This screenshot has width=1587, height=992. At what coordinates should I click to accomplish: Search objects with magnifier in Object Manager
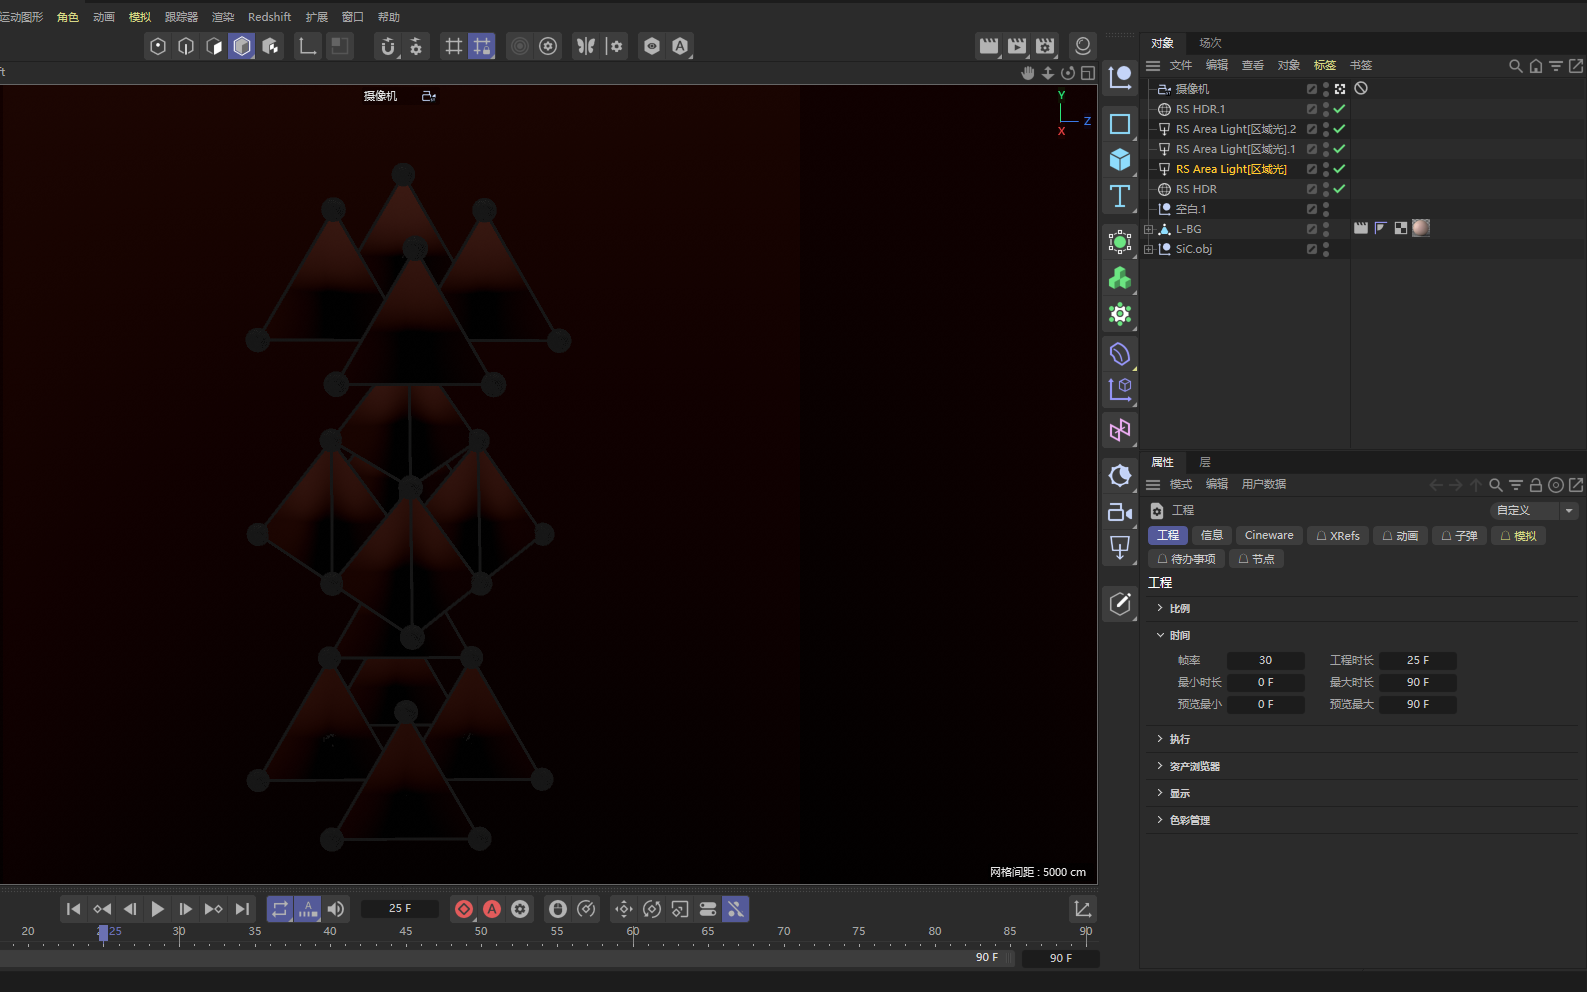(x=1516, y=66)
